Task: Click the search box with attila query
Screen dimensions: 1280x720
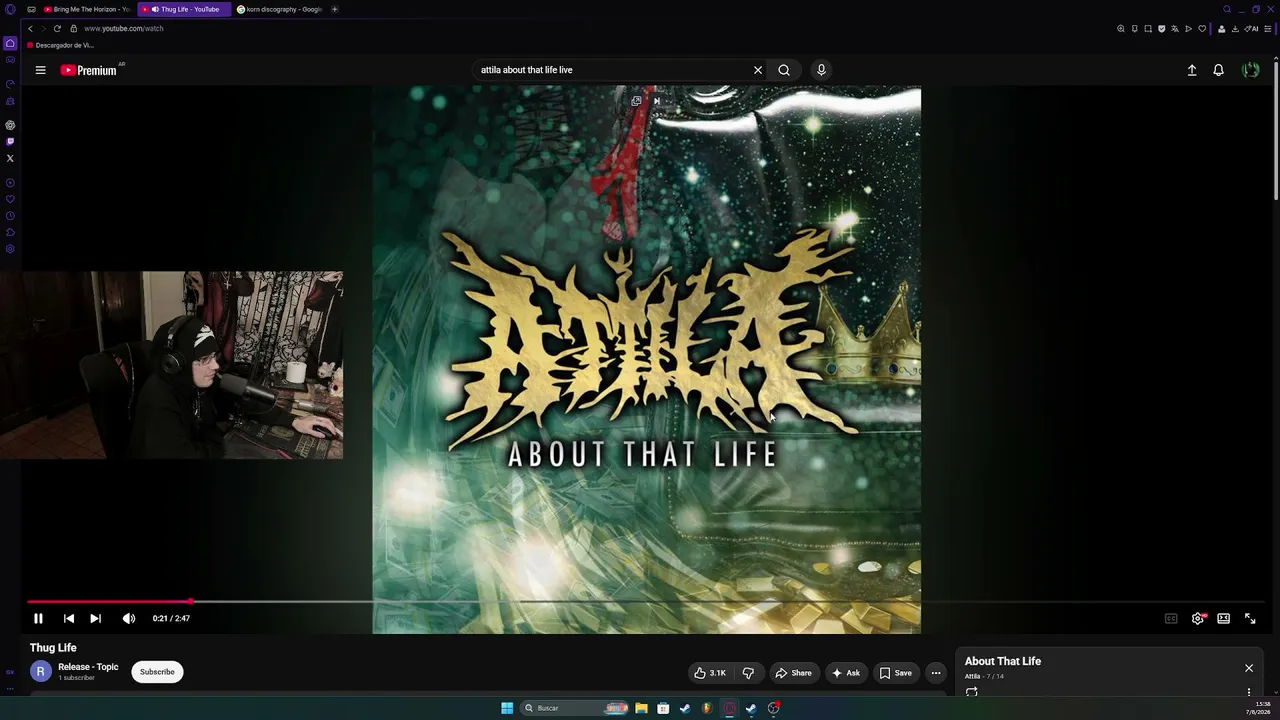Action: point(612,70)
